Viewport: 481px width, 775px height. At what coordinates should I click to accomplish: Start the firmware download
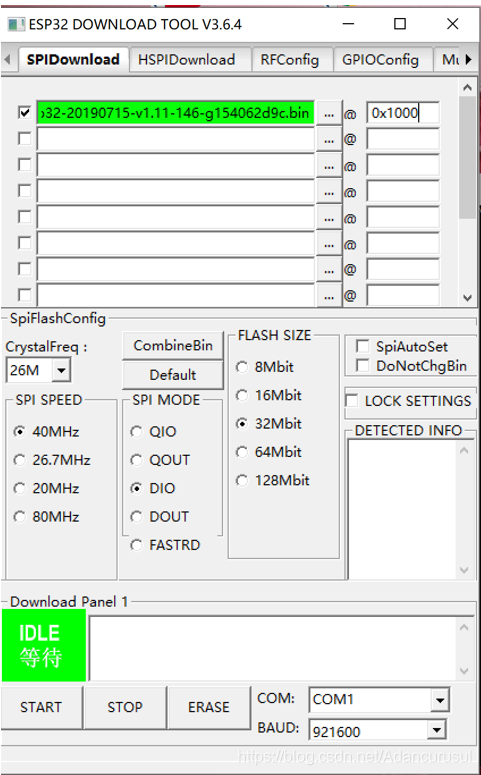[41, 707]
